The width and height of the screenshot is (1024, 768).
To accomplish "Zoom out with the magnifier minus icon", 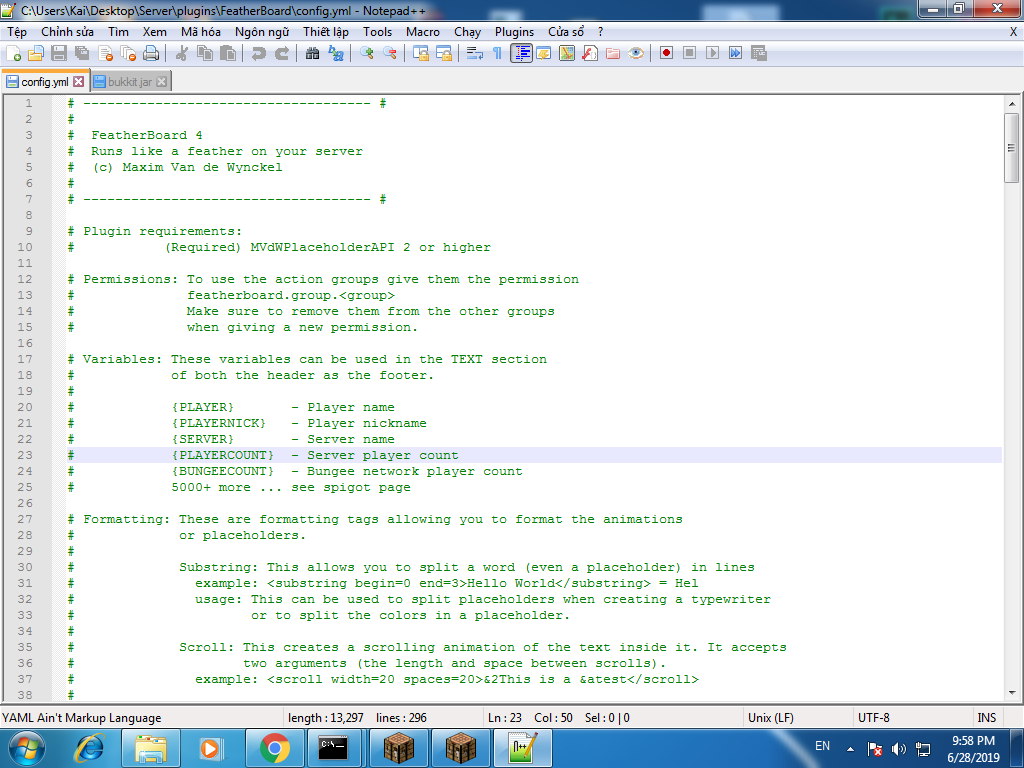I will coord(390,54).
